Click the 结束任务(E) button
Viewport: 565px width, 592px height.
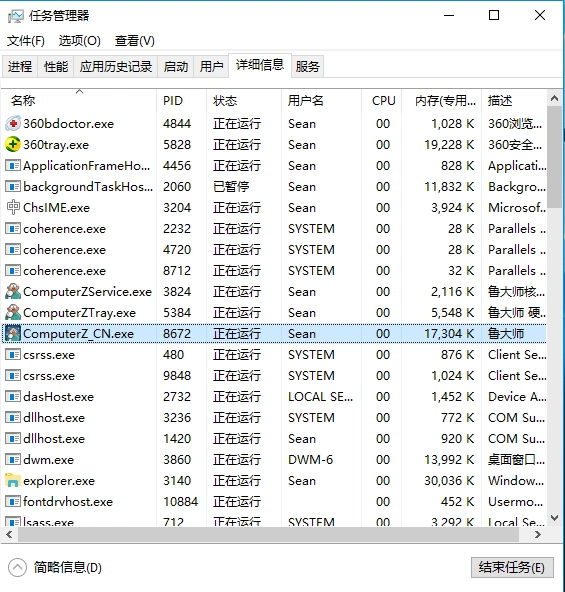[512, 567]
